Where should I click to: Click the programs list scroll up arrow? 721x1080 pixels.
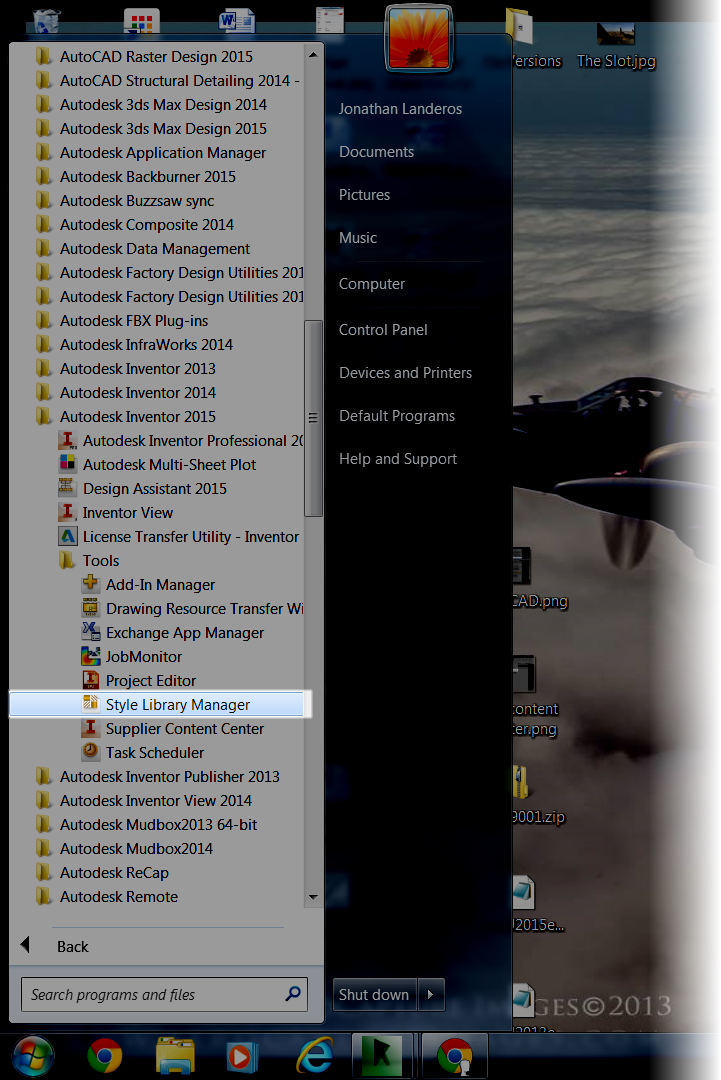tap(313, 54)
